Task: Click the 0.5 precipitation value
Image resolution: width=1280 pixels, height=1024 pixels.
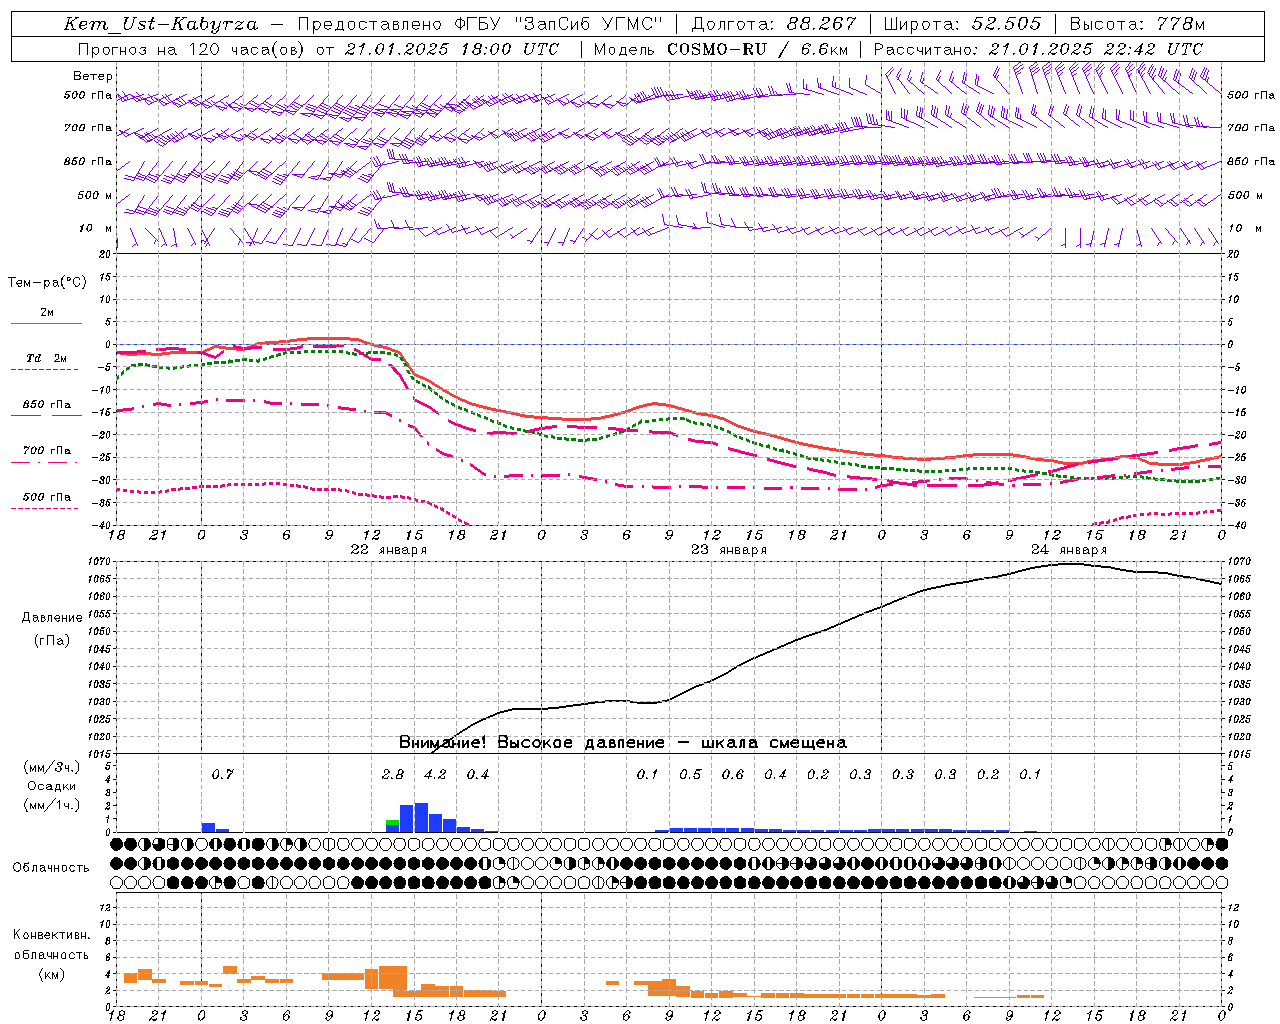Action: click(x=690, y=774)
